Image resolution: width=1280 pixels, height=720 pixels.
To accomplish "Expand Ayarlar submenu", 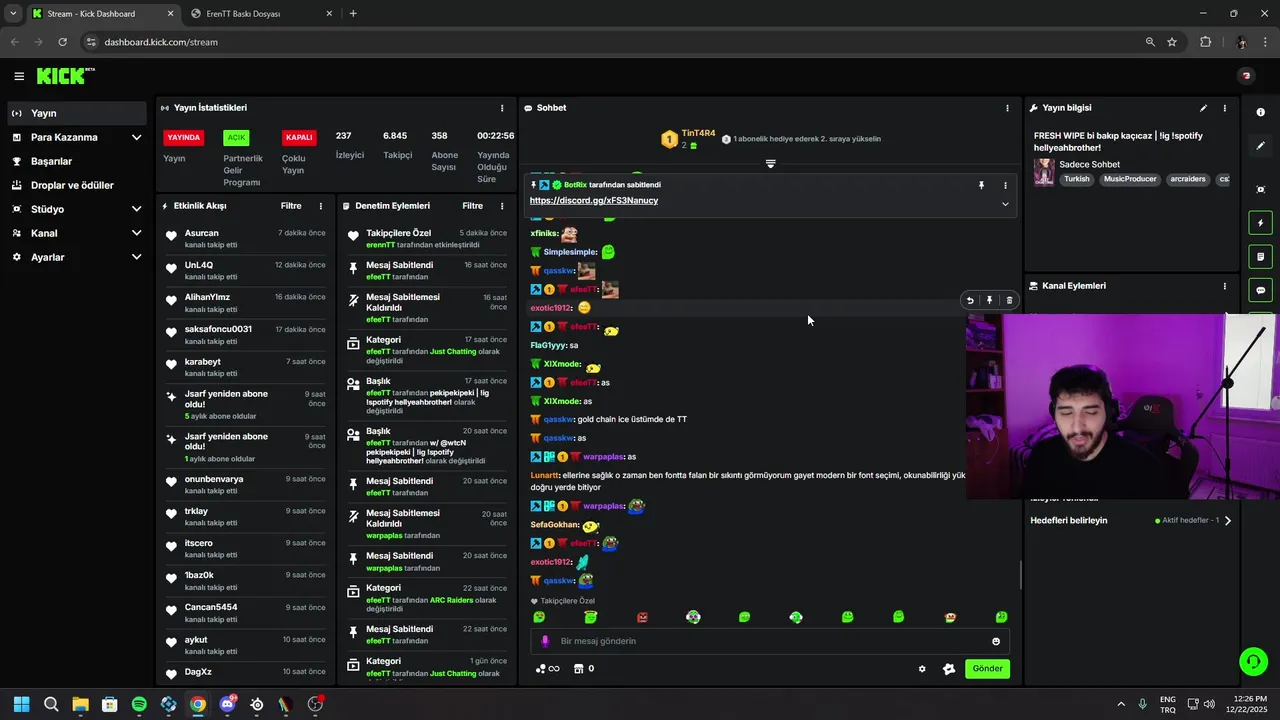I will tap(136, 257).
